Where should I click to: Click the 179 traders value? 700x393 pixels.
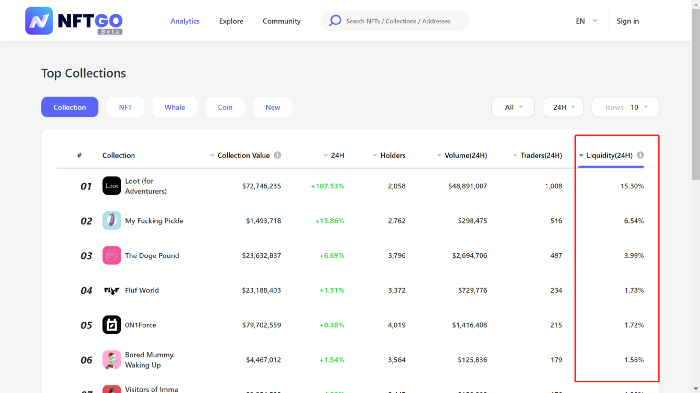pos(556,360)
